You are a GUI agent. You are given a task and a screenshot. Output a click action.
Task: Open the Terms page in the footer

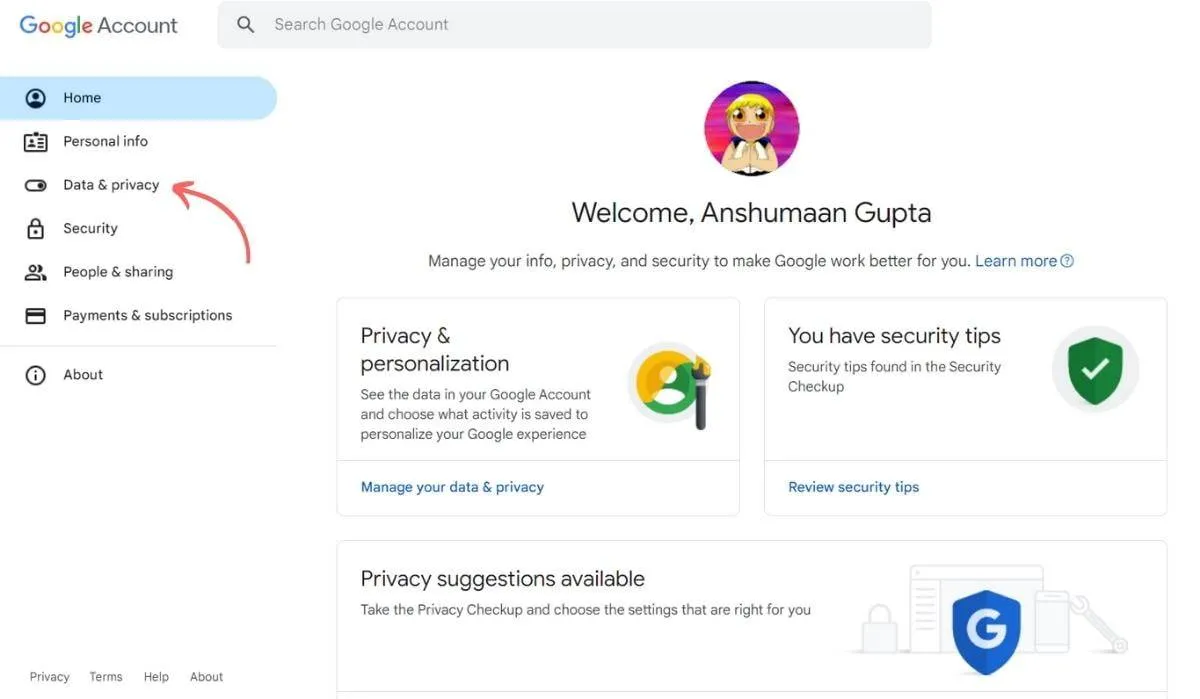point(105,676)
